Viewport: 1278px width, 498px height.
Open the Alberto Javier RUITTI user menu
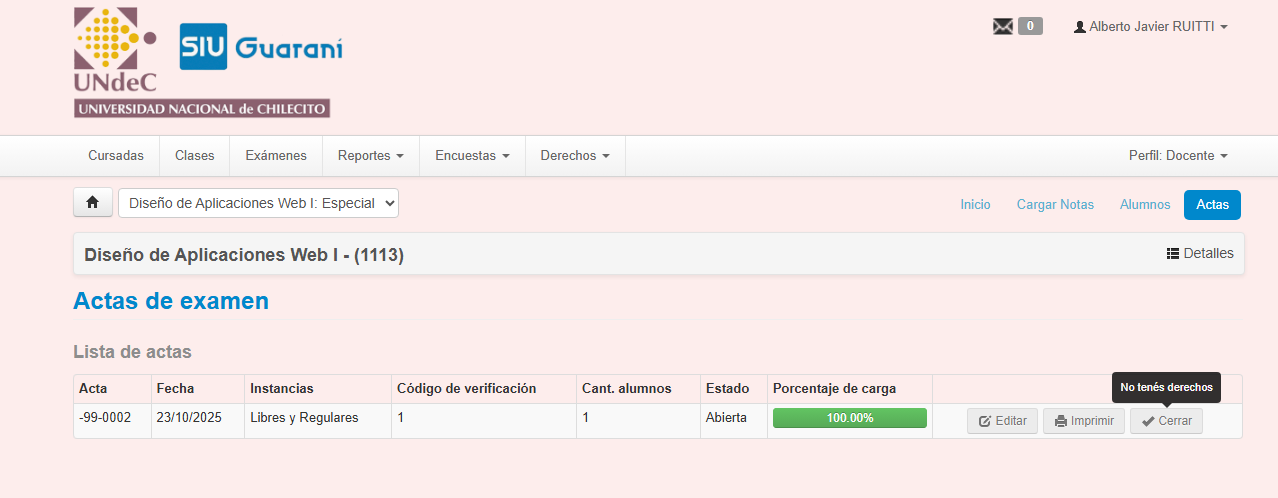point(1150,27)
